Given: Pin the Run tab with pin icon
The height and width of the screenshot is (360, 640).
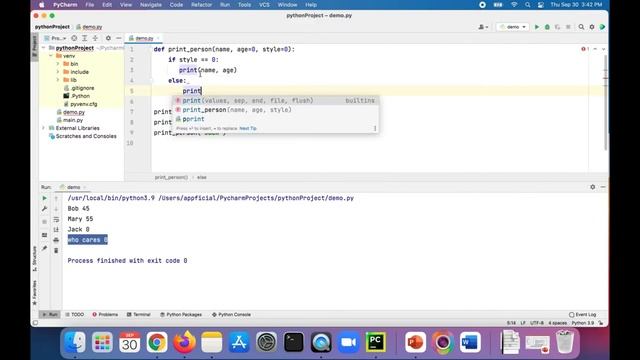Looking at the screenshot, I should tap(44, 248).
